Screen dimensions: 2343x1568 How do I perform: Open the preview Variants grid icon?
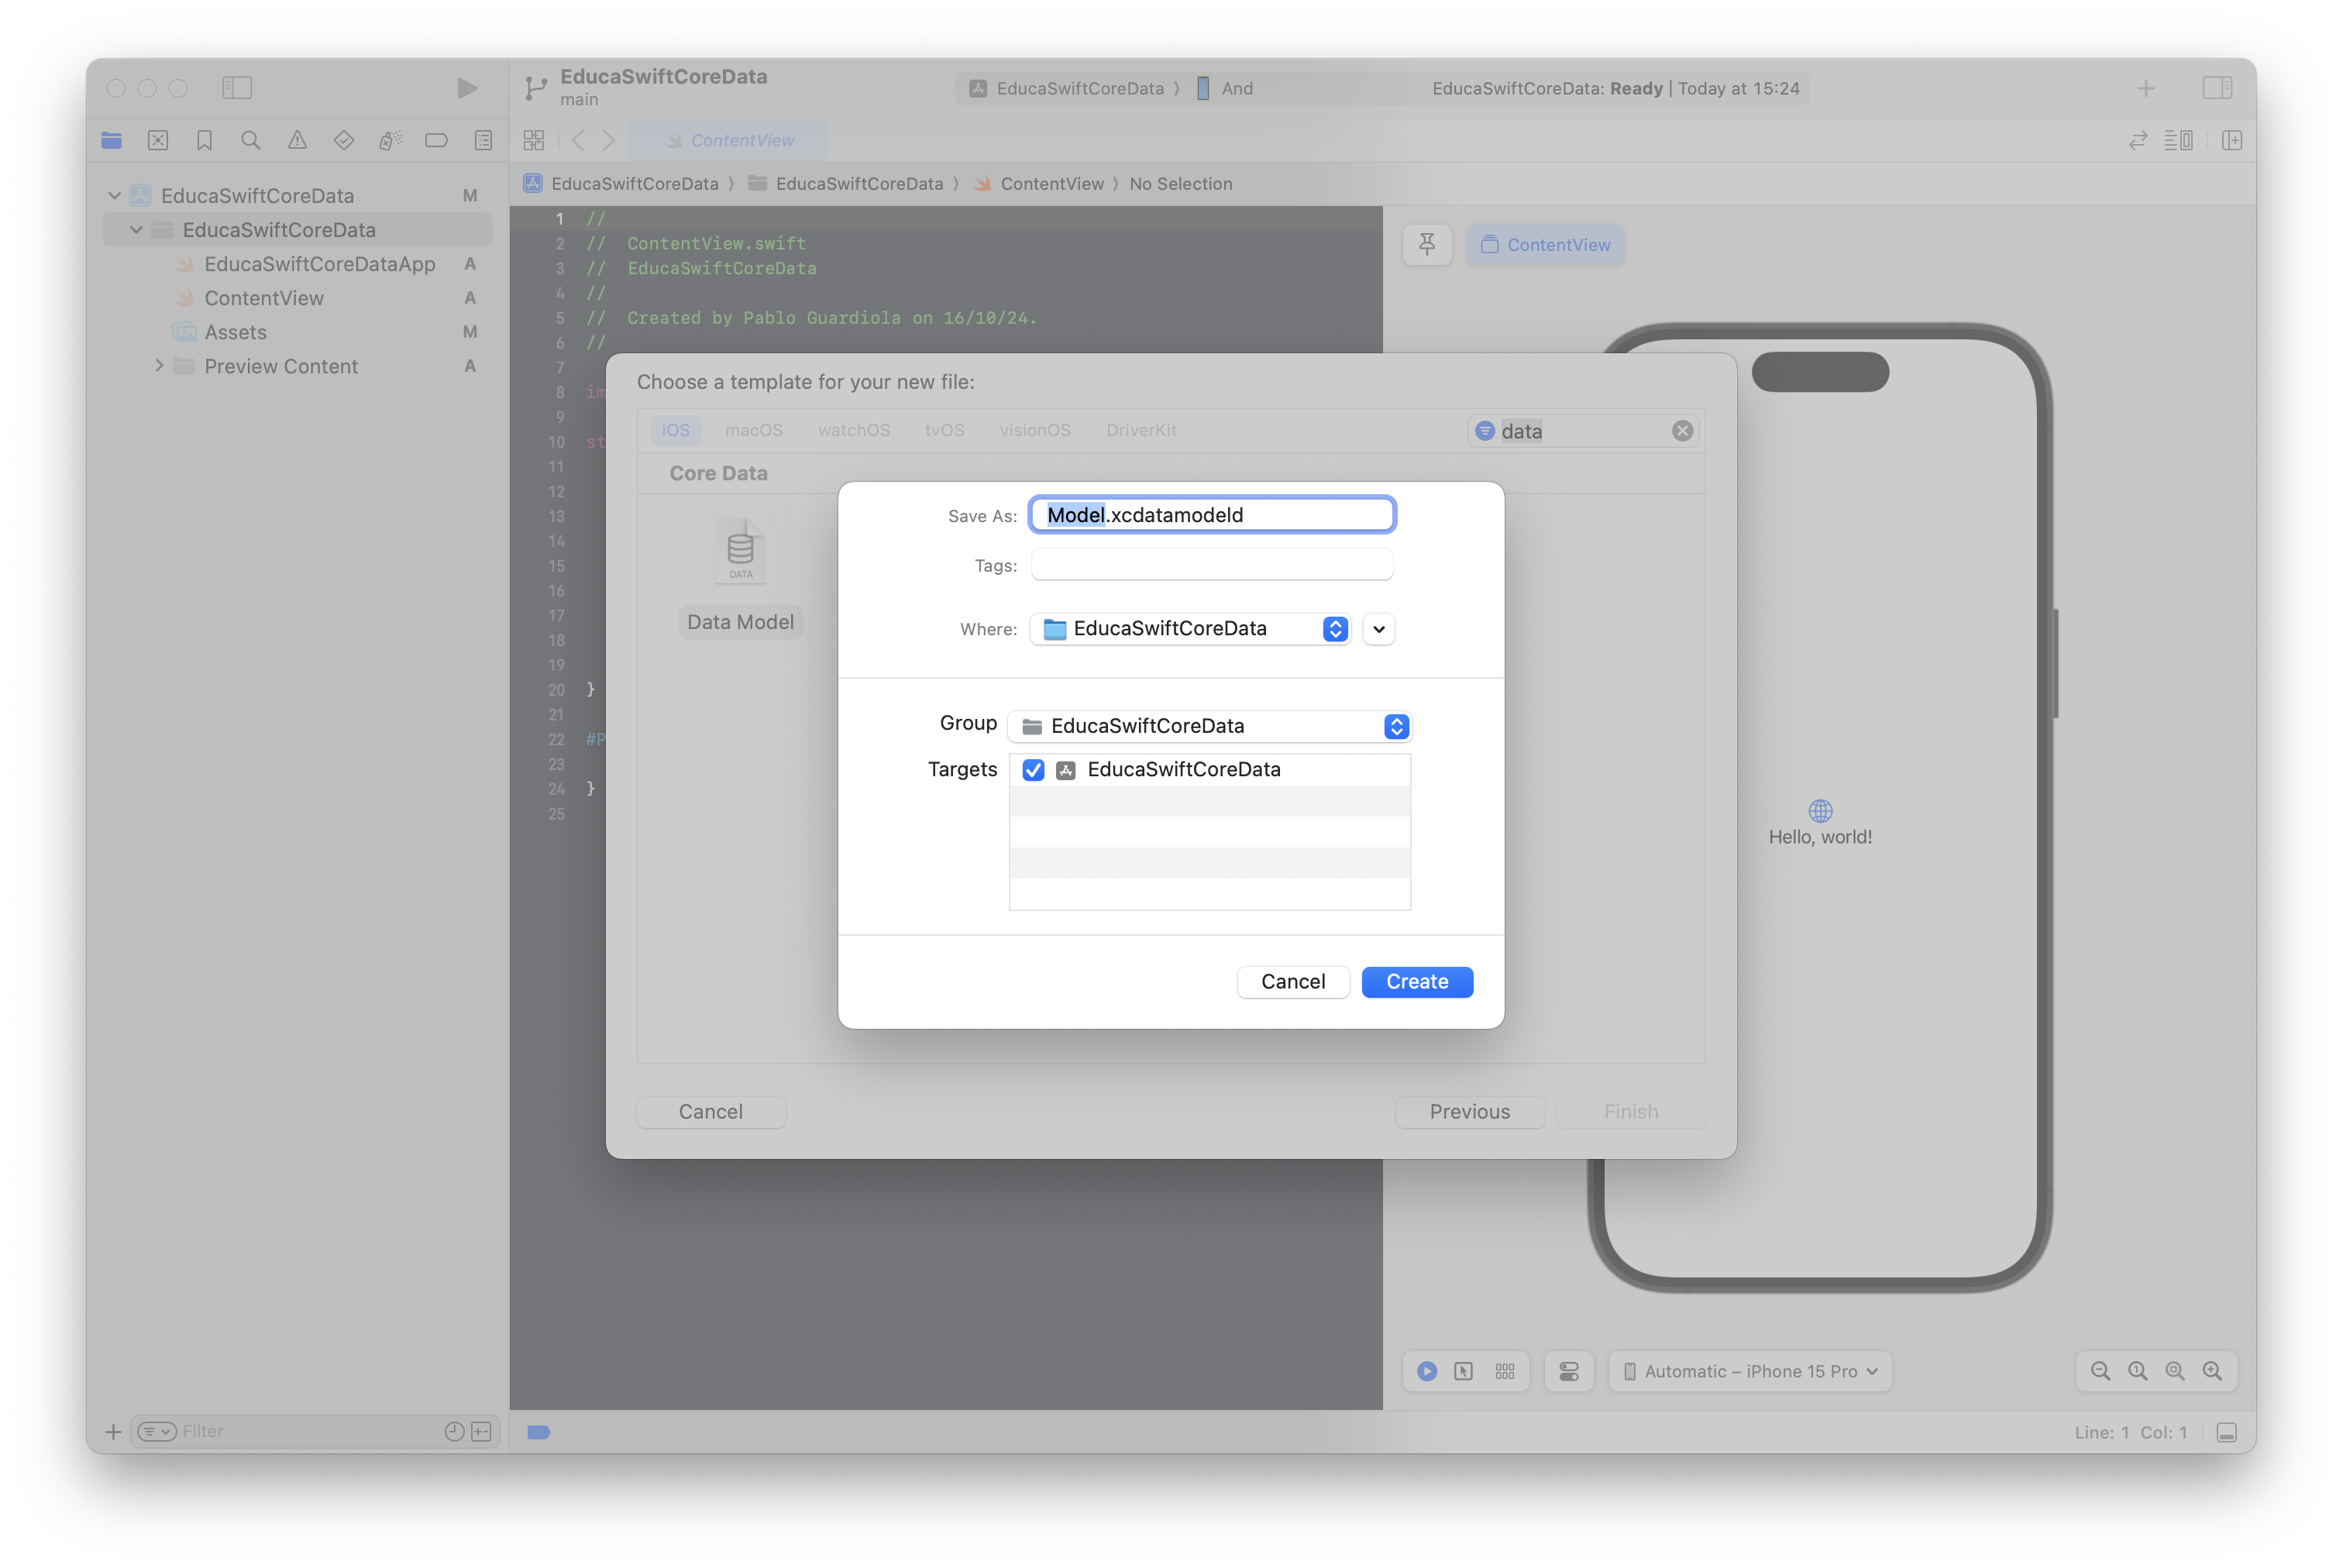coord(1505,1371)
